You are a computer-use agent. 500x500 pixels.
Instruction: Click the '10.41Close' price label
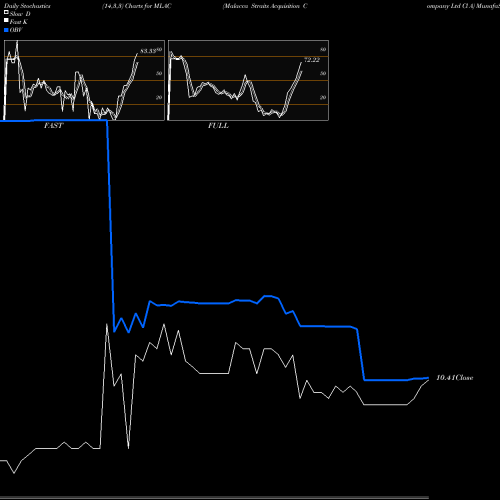point(455,378)
